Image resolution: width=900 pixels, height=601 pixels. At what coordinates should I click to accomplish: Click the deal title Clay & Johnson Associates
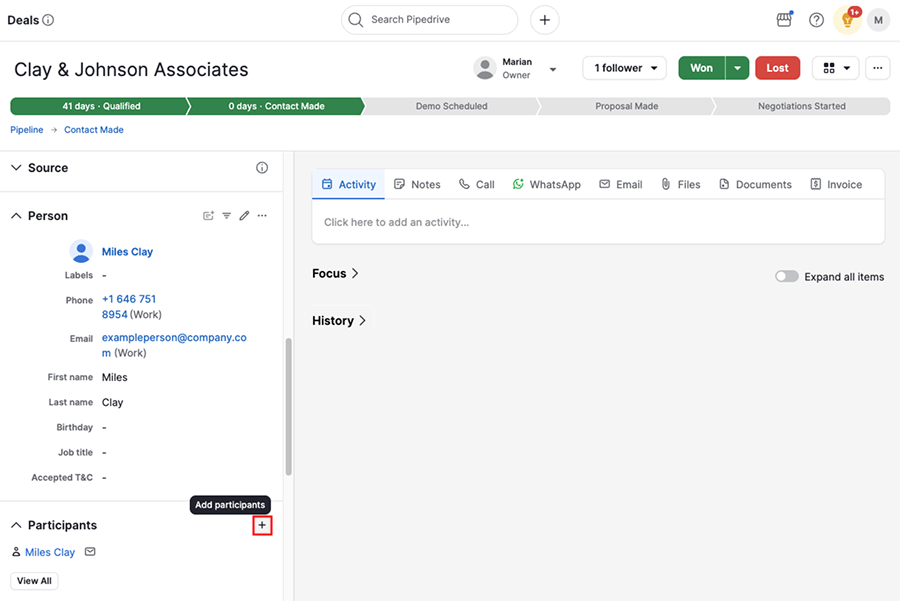[x=131, y=69]
